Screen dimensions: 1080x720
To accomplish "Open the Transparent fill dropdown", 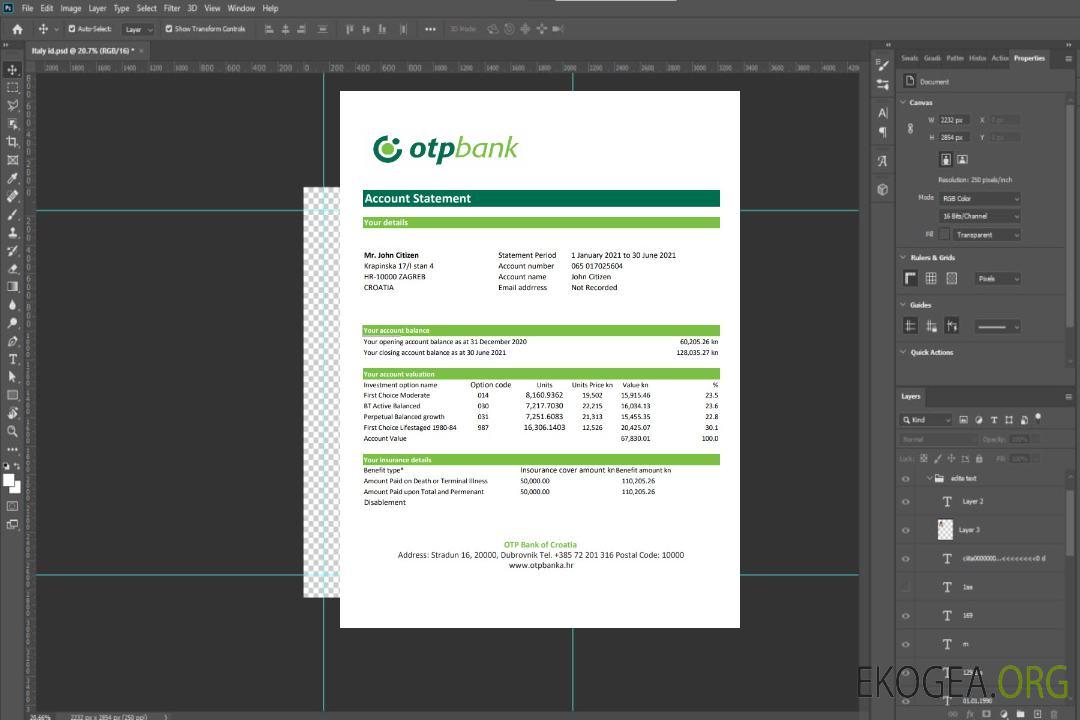I will click(x=986, y=235).
